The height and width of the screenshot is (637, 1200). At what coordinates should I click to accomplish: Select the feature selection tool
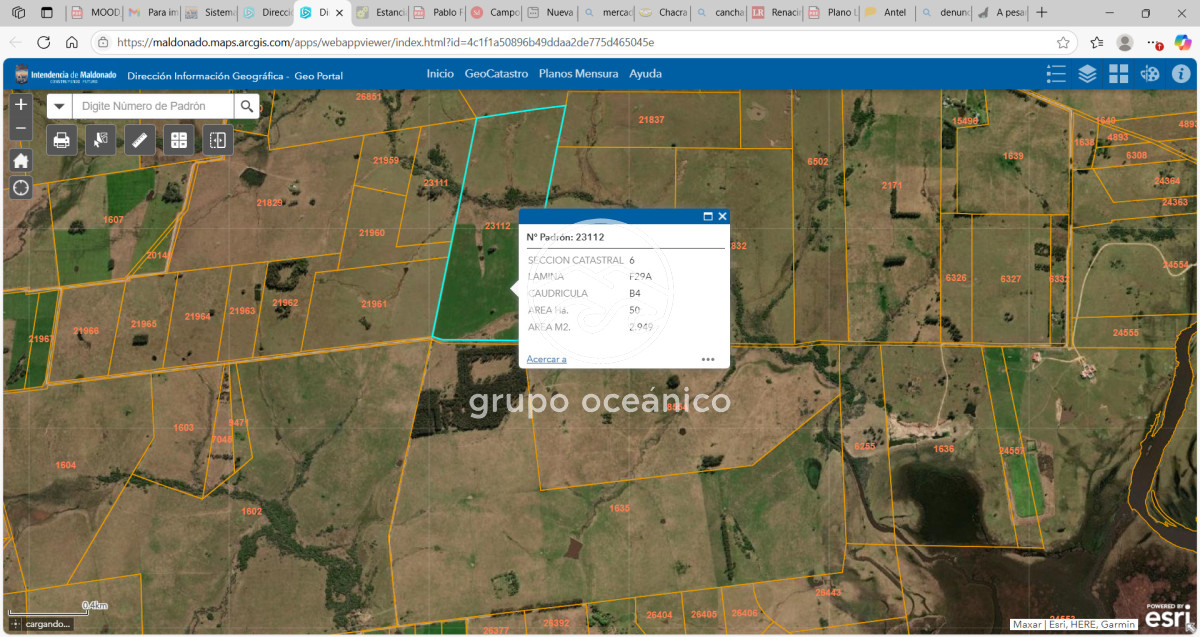click(x=100, y=140)
